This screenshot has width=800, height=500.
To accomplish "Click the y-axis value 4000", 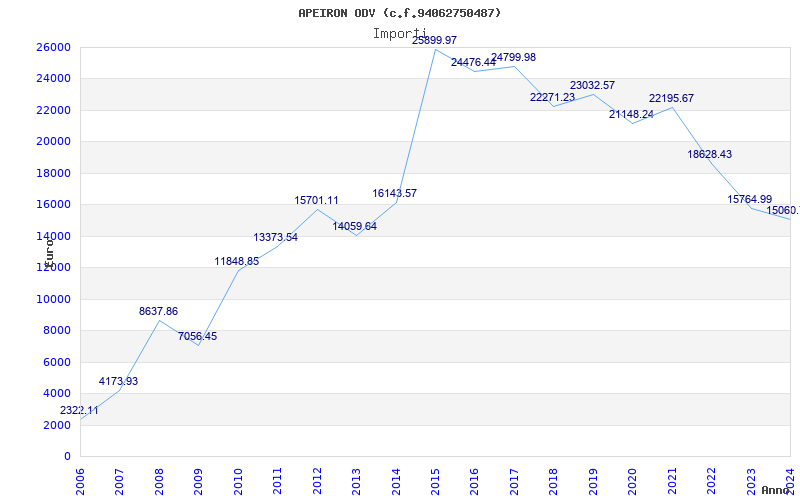I will pos(57,393).
